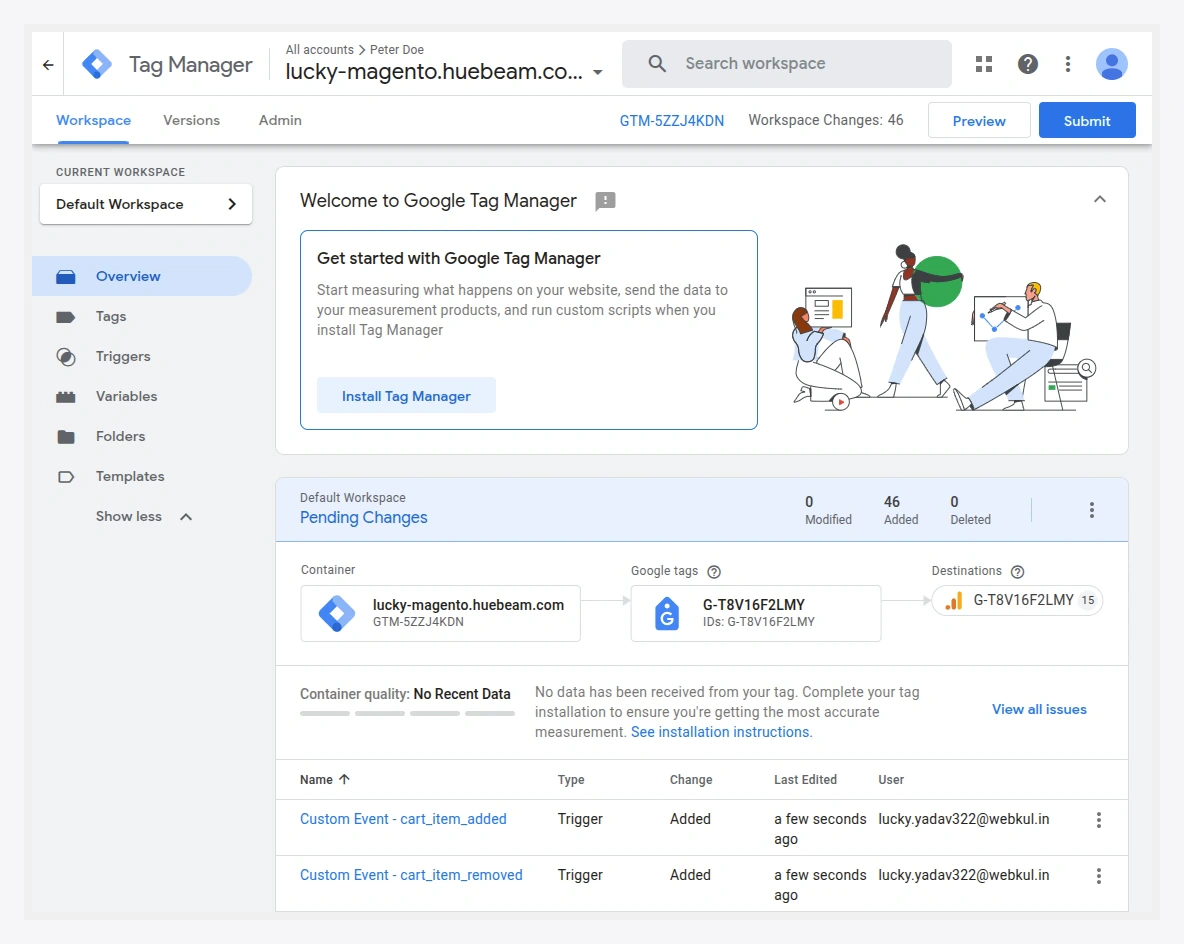This screenshot has width=1184, height=944.
Task: Click the G-T8V16F2LMY Google tag card
Action: [x=756, y=613]
